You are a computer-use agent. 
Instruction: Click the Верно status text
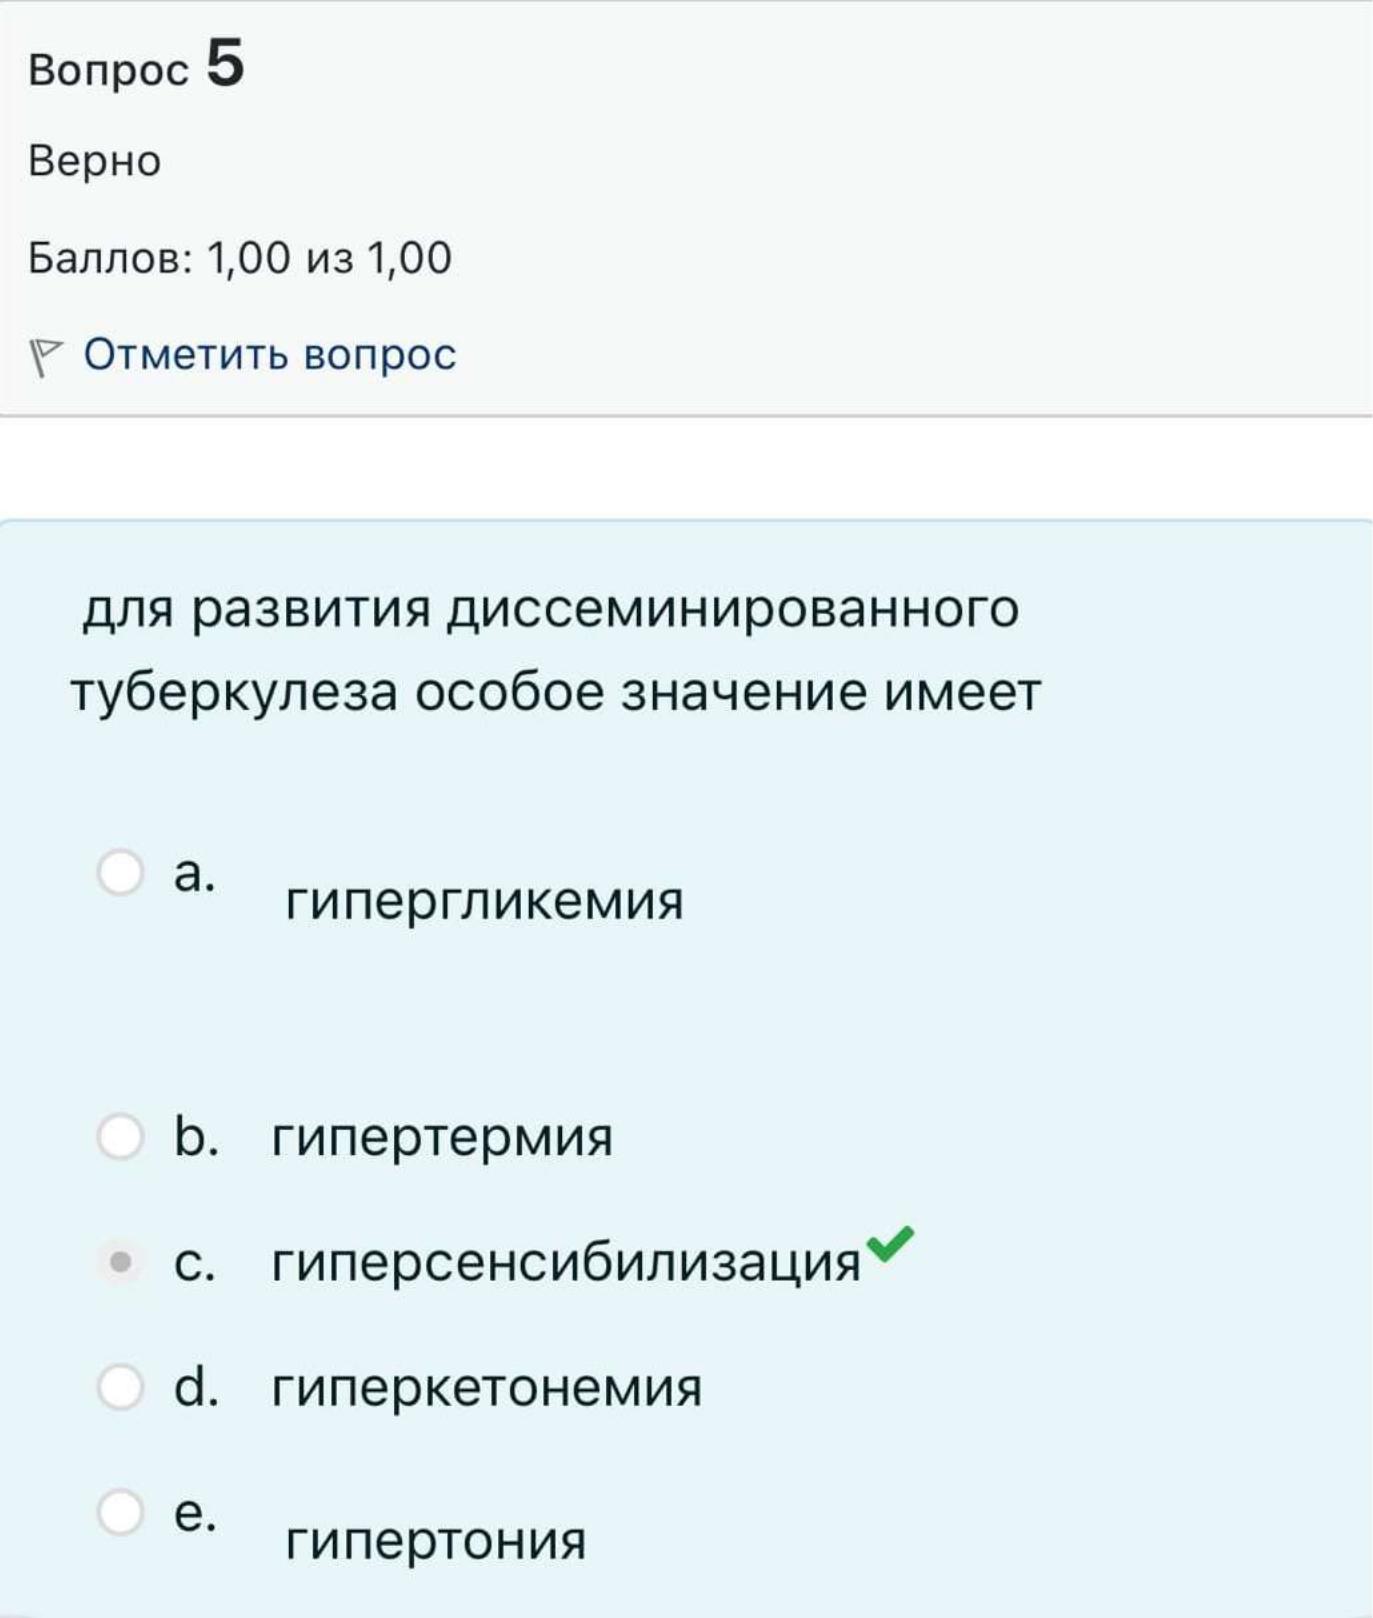tap(95, 161)
